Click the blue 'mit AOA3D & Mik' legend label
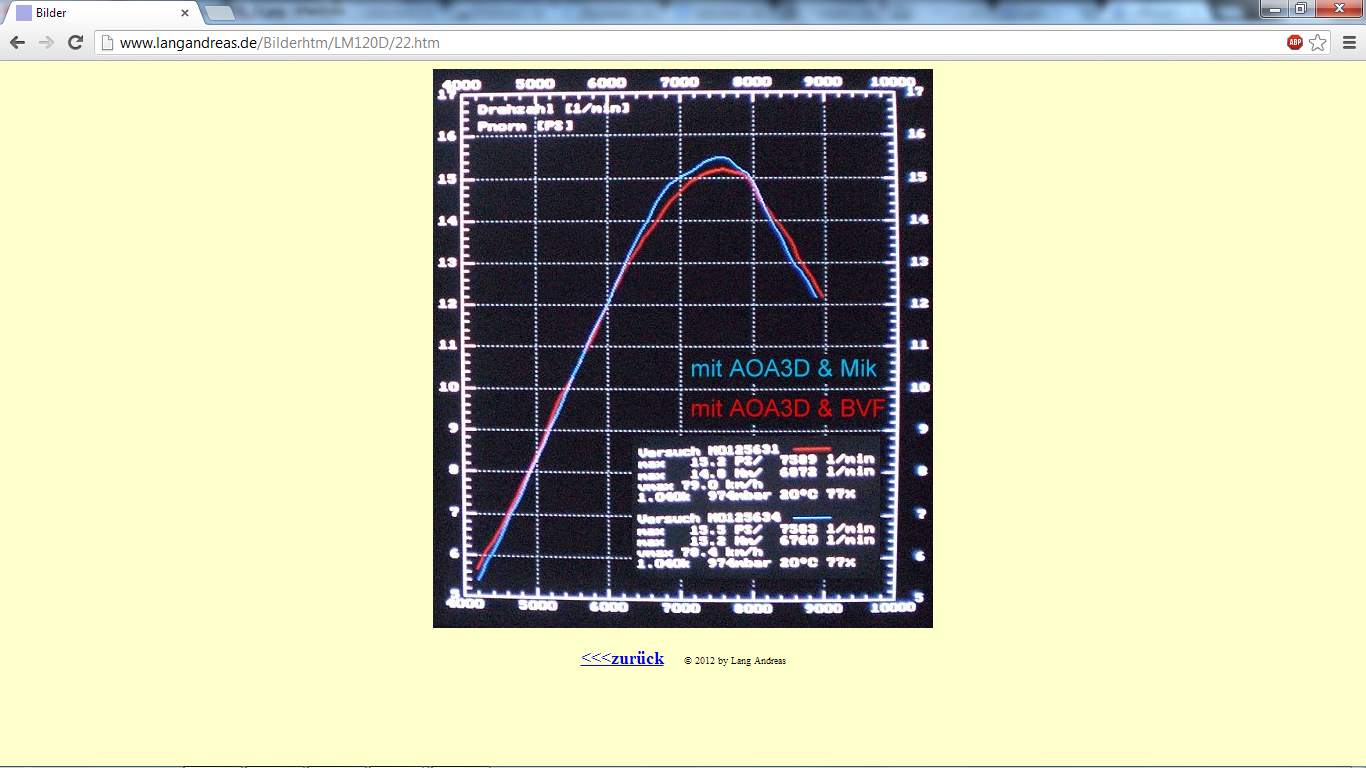 coord(783,368)
